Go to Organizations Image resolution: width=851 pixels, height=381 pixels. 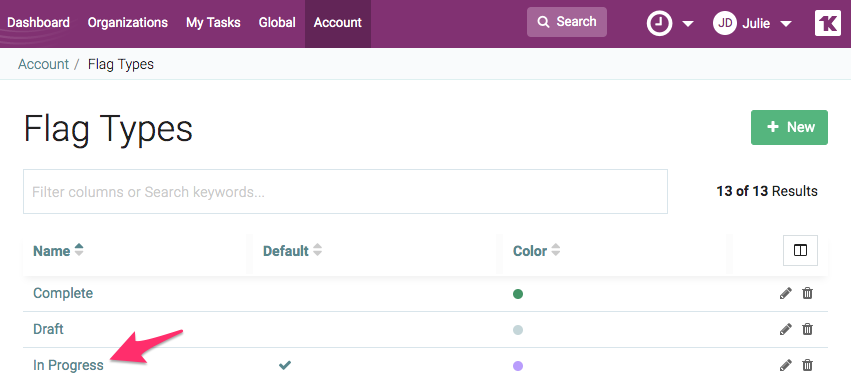click(128, 23)
